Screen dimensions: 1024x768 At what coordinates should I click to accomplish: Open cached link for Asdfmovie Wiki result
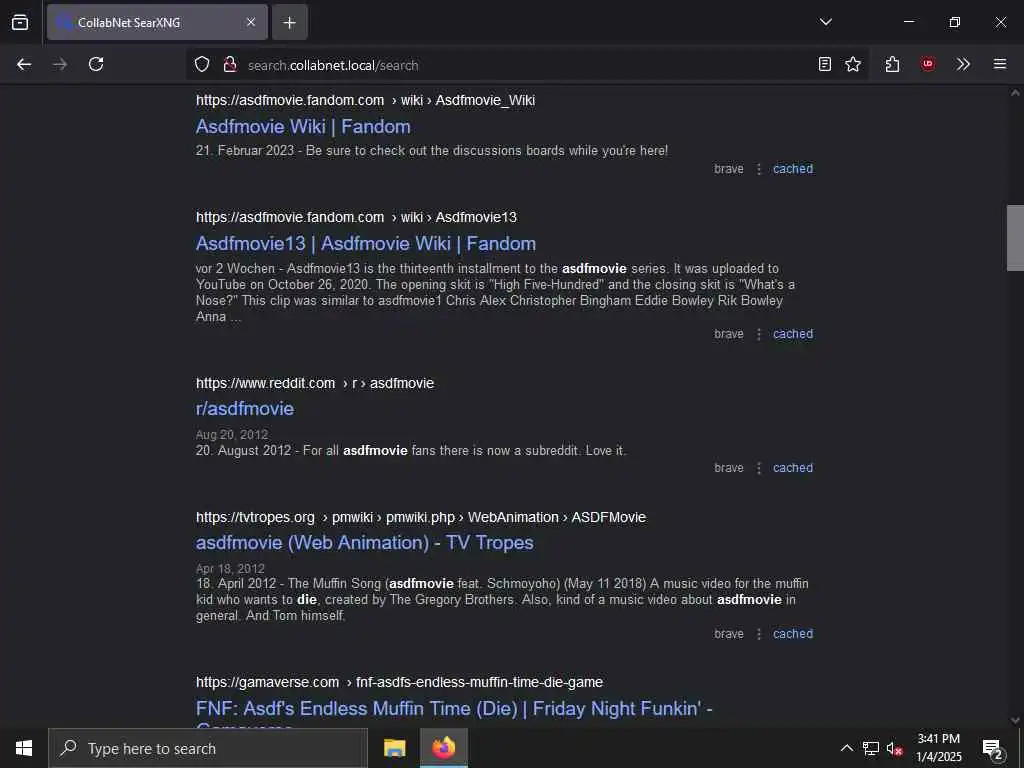793,168
